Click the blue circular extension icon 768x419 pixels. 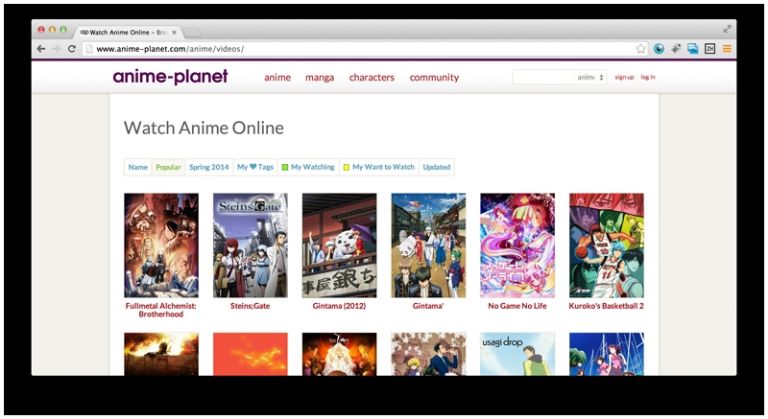click(x=659, y=48)
